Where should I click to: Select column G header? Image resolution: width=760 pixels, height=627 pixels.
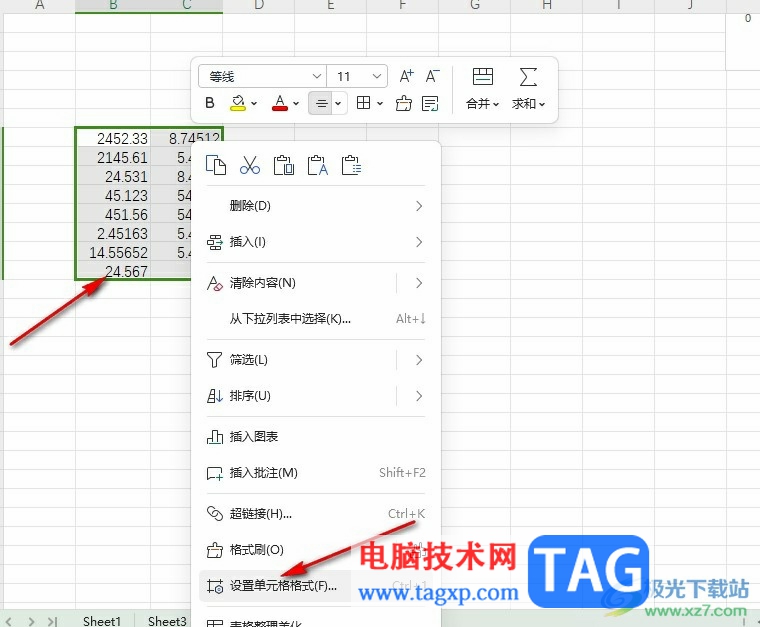click(x=475, y=6)
